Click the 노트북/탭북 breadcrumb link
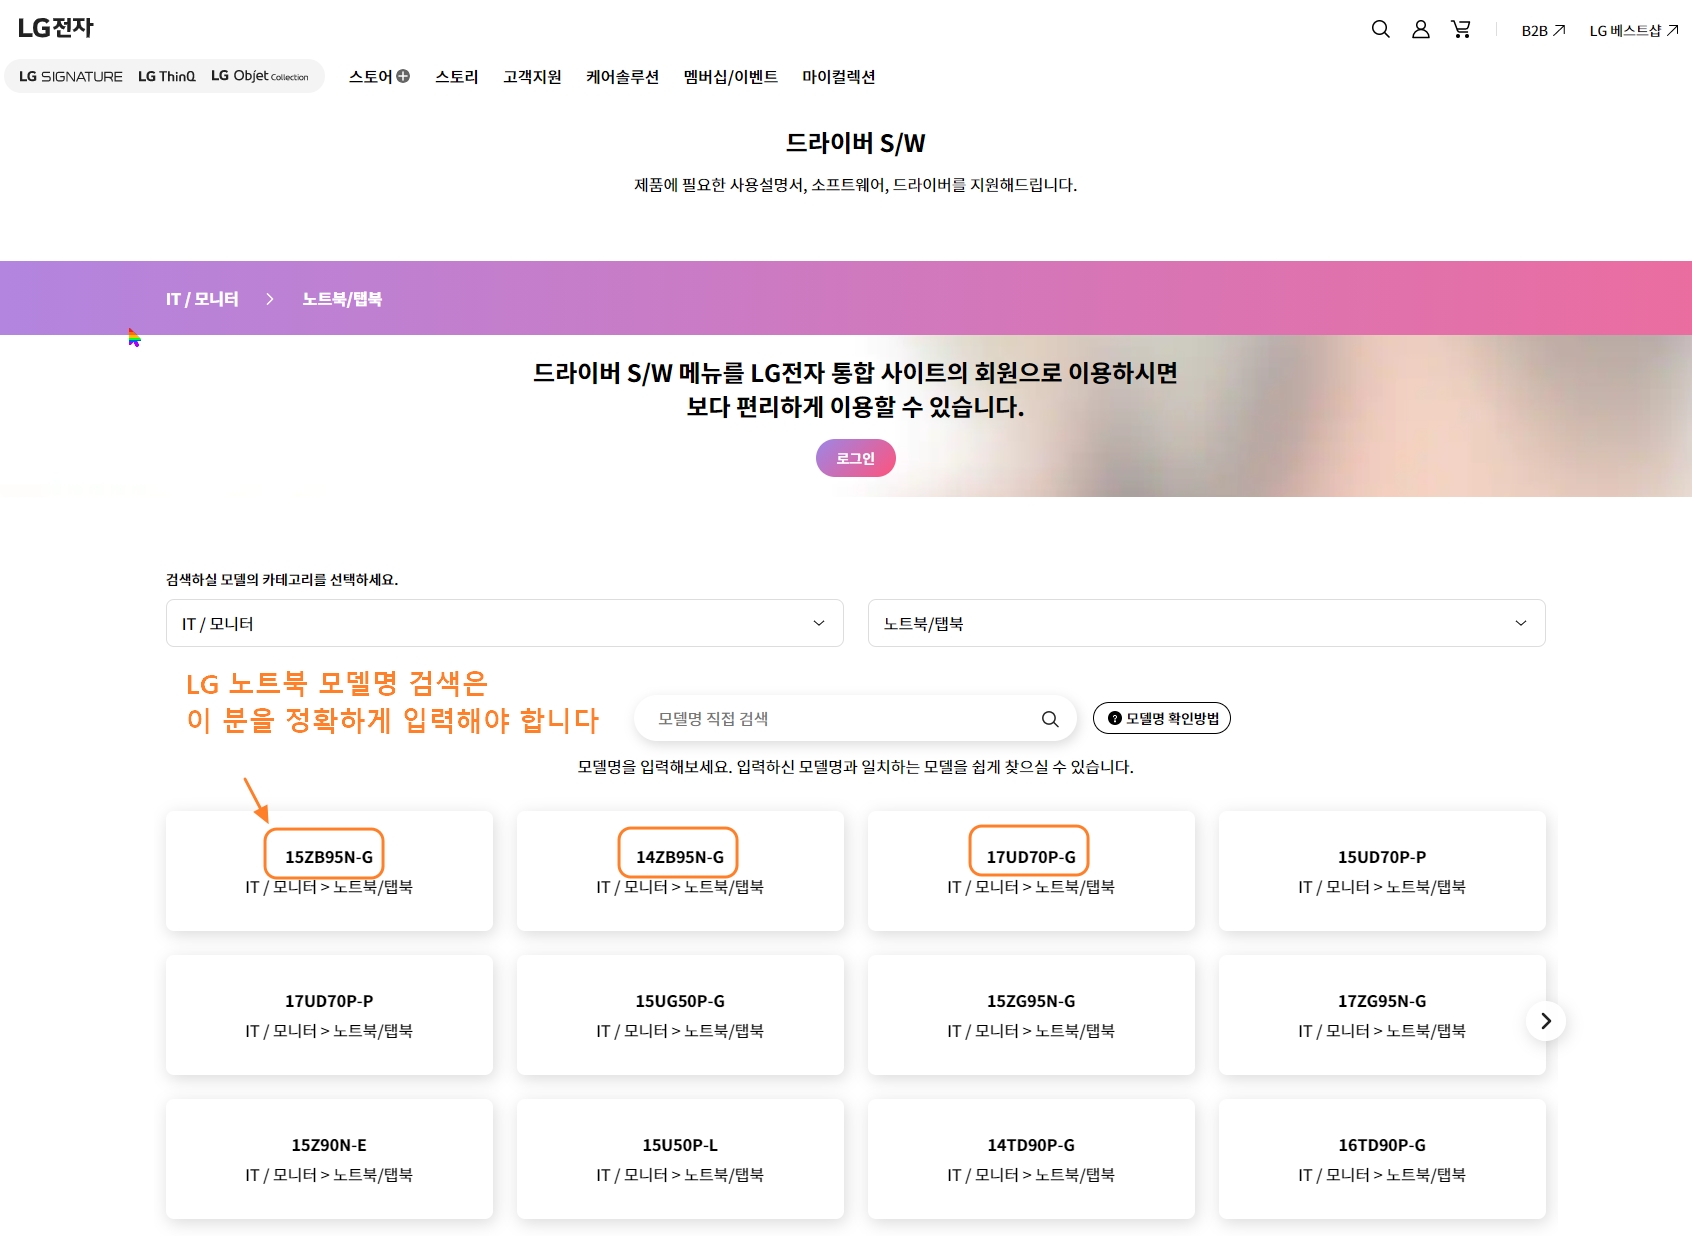Screen dimensions: 1692x1236 coord(343,298)
